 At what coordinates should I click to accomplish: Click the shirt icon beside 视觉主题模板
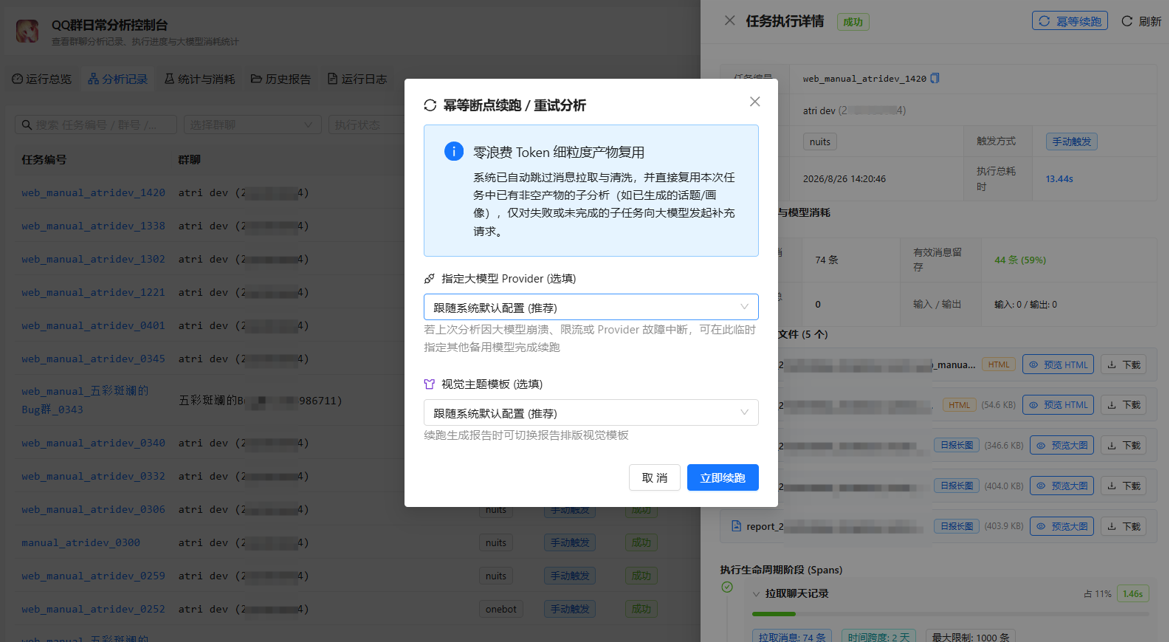pos(429,384)
